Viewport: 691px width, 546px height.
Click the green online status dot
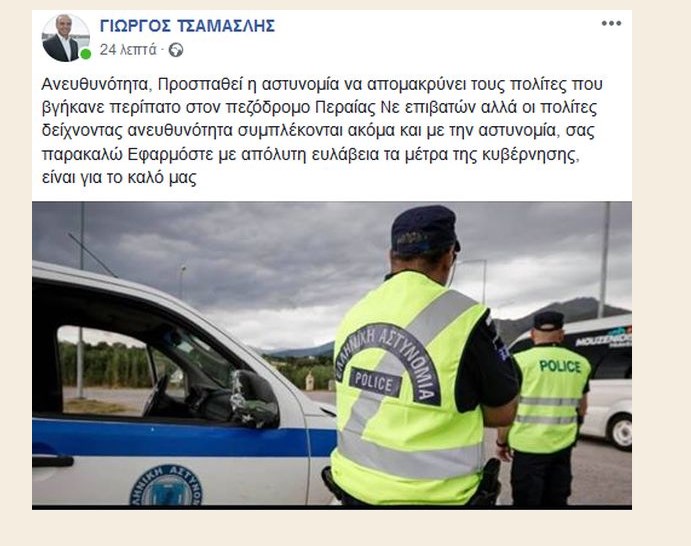coord(85,54)
